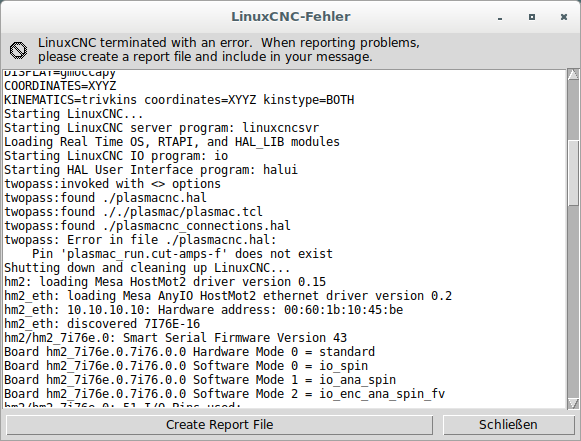The height and width of the screenshot is (441, 581).
Task: Close the window with the X icon
Action: (x=564, y=17)
